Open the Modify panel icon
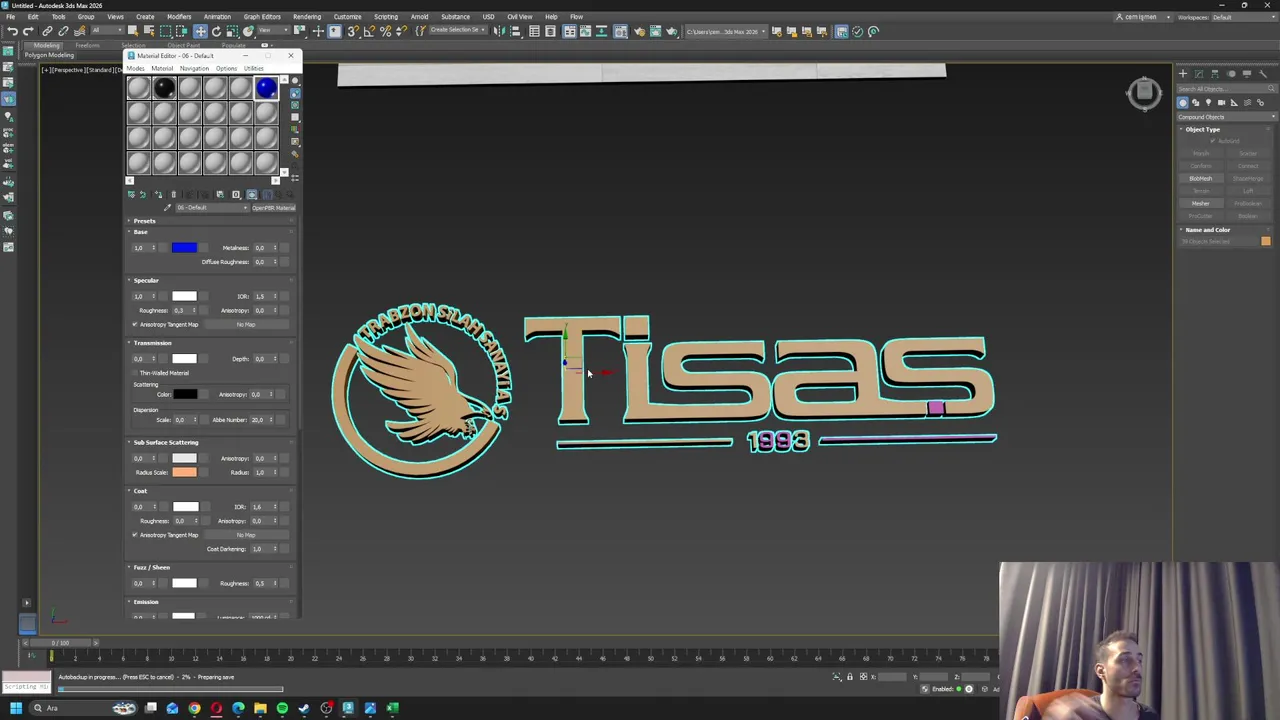 tap(1199, 74)
